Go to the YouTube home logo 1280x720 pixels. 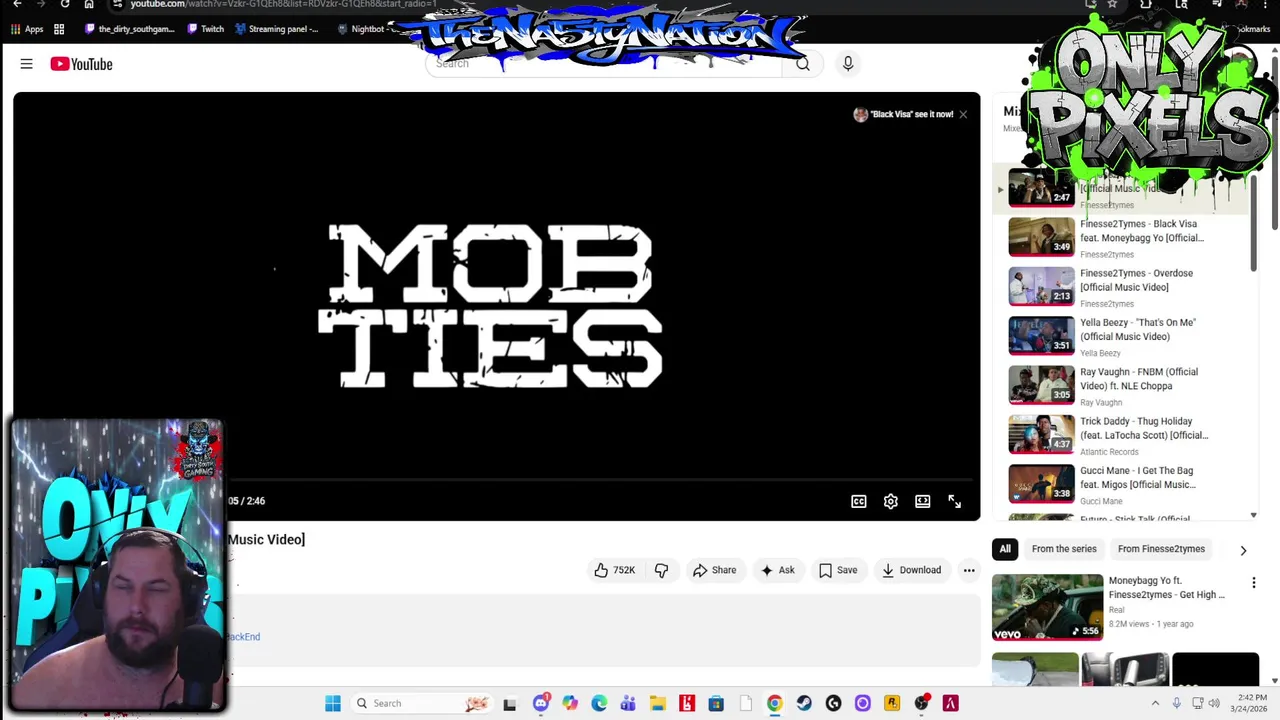(81, 64)
